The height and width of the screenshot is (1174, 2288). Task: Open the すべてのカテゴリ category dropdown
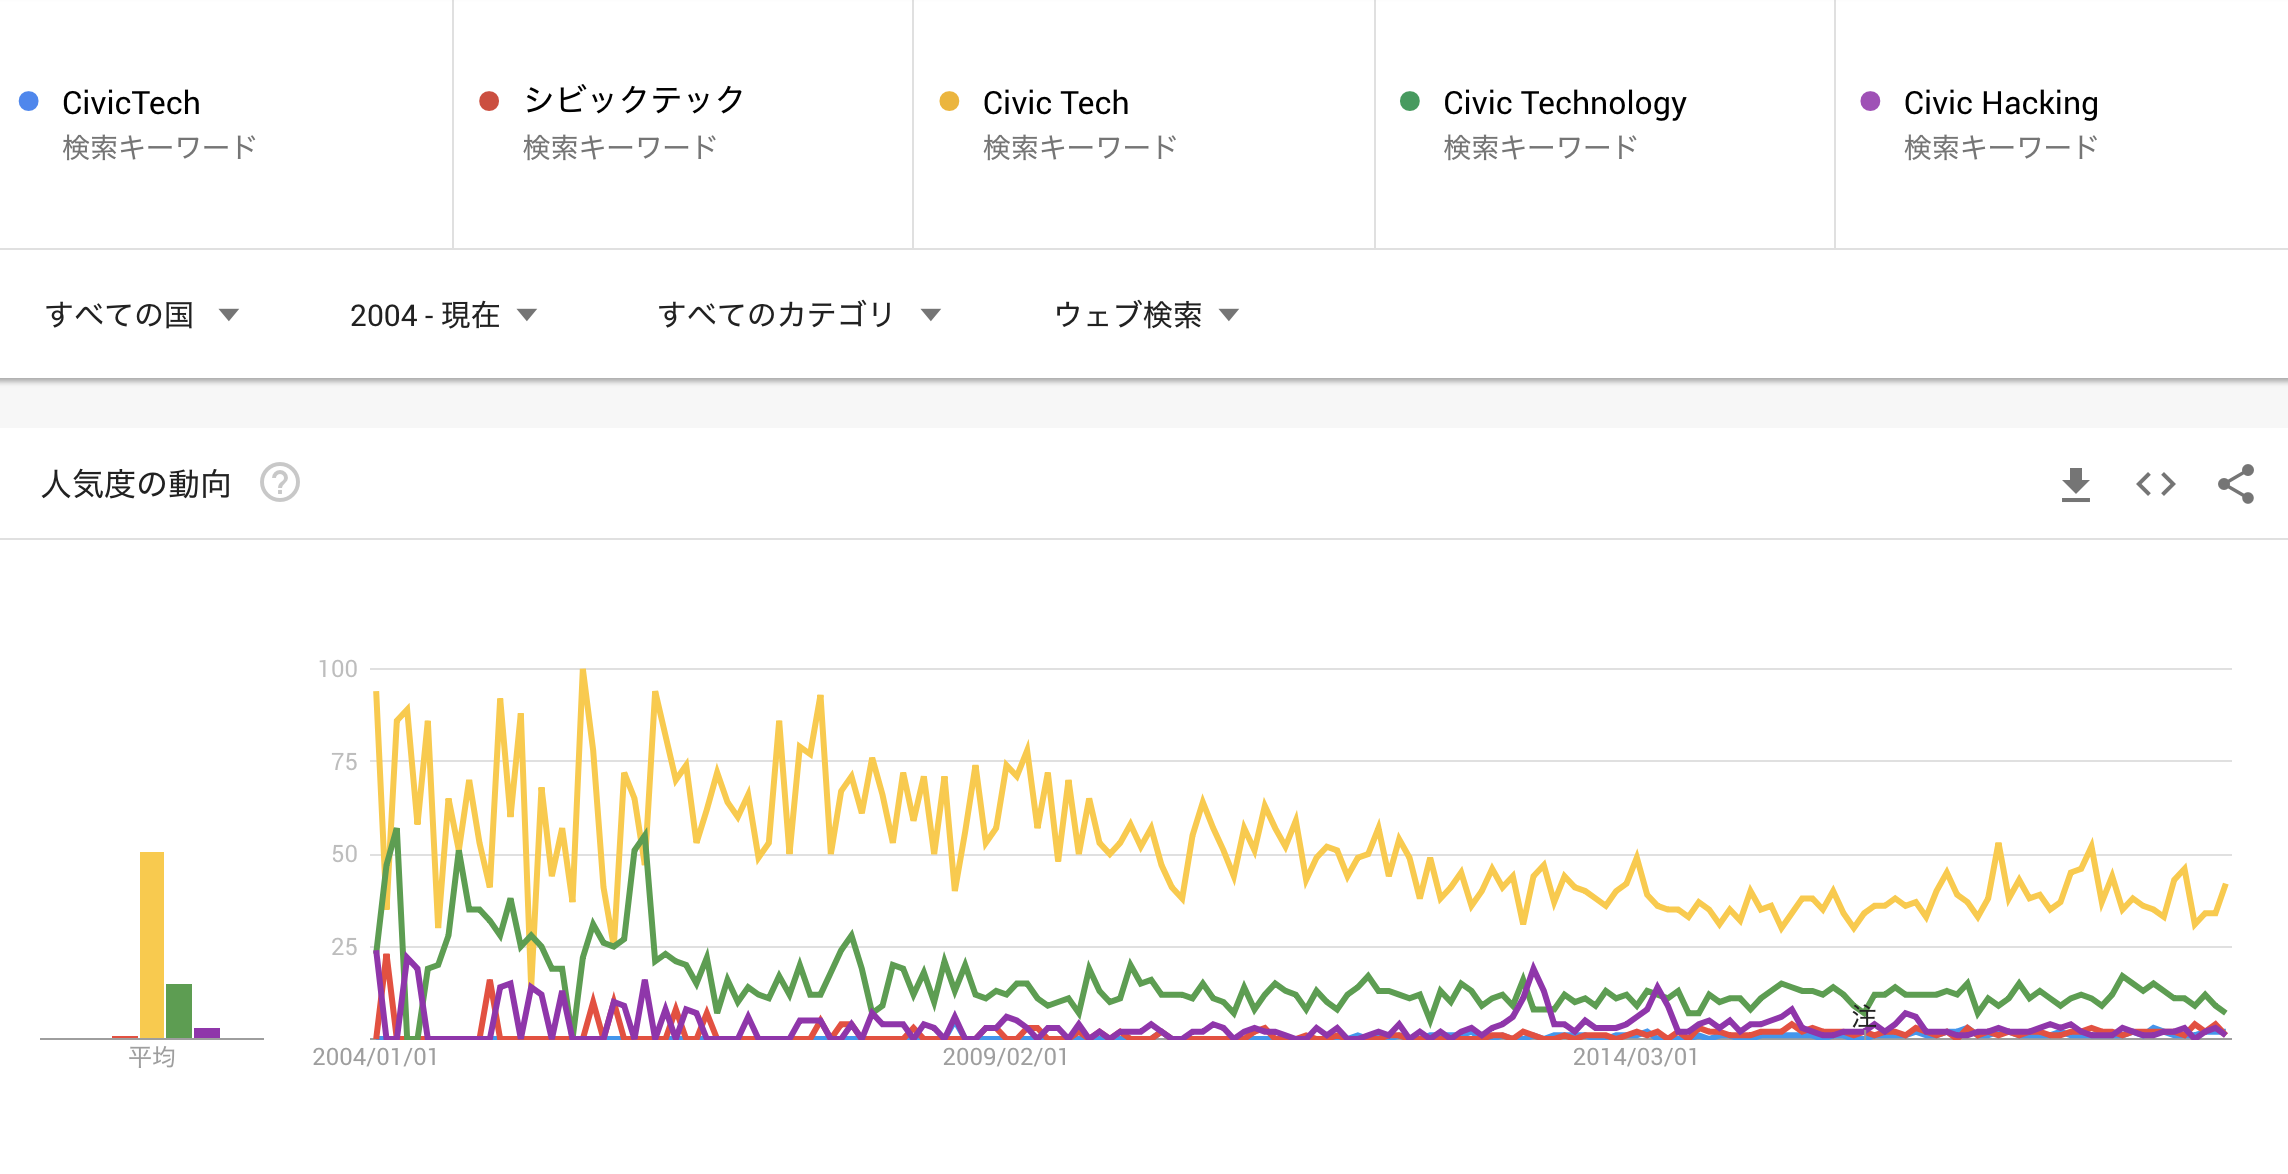(799, 315)
